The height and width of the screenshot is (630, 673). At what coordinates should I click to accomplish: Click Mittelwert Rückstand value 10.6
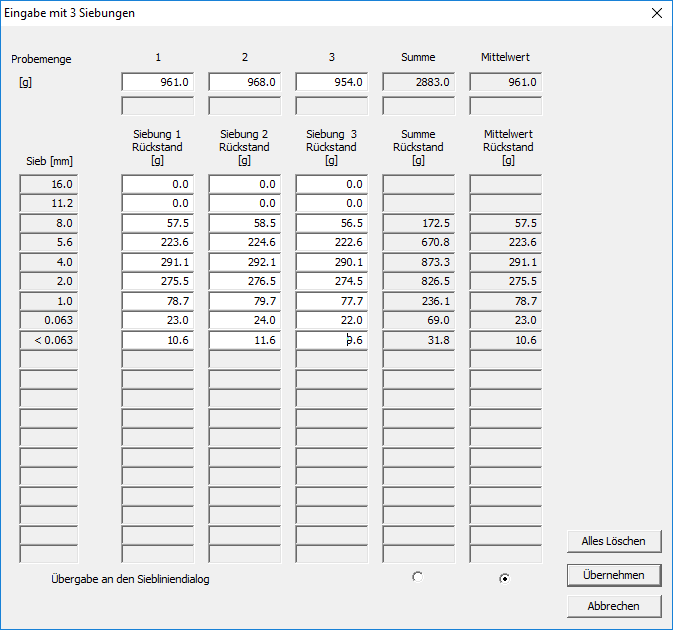click(x=506, y=340)
